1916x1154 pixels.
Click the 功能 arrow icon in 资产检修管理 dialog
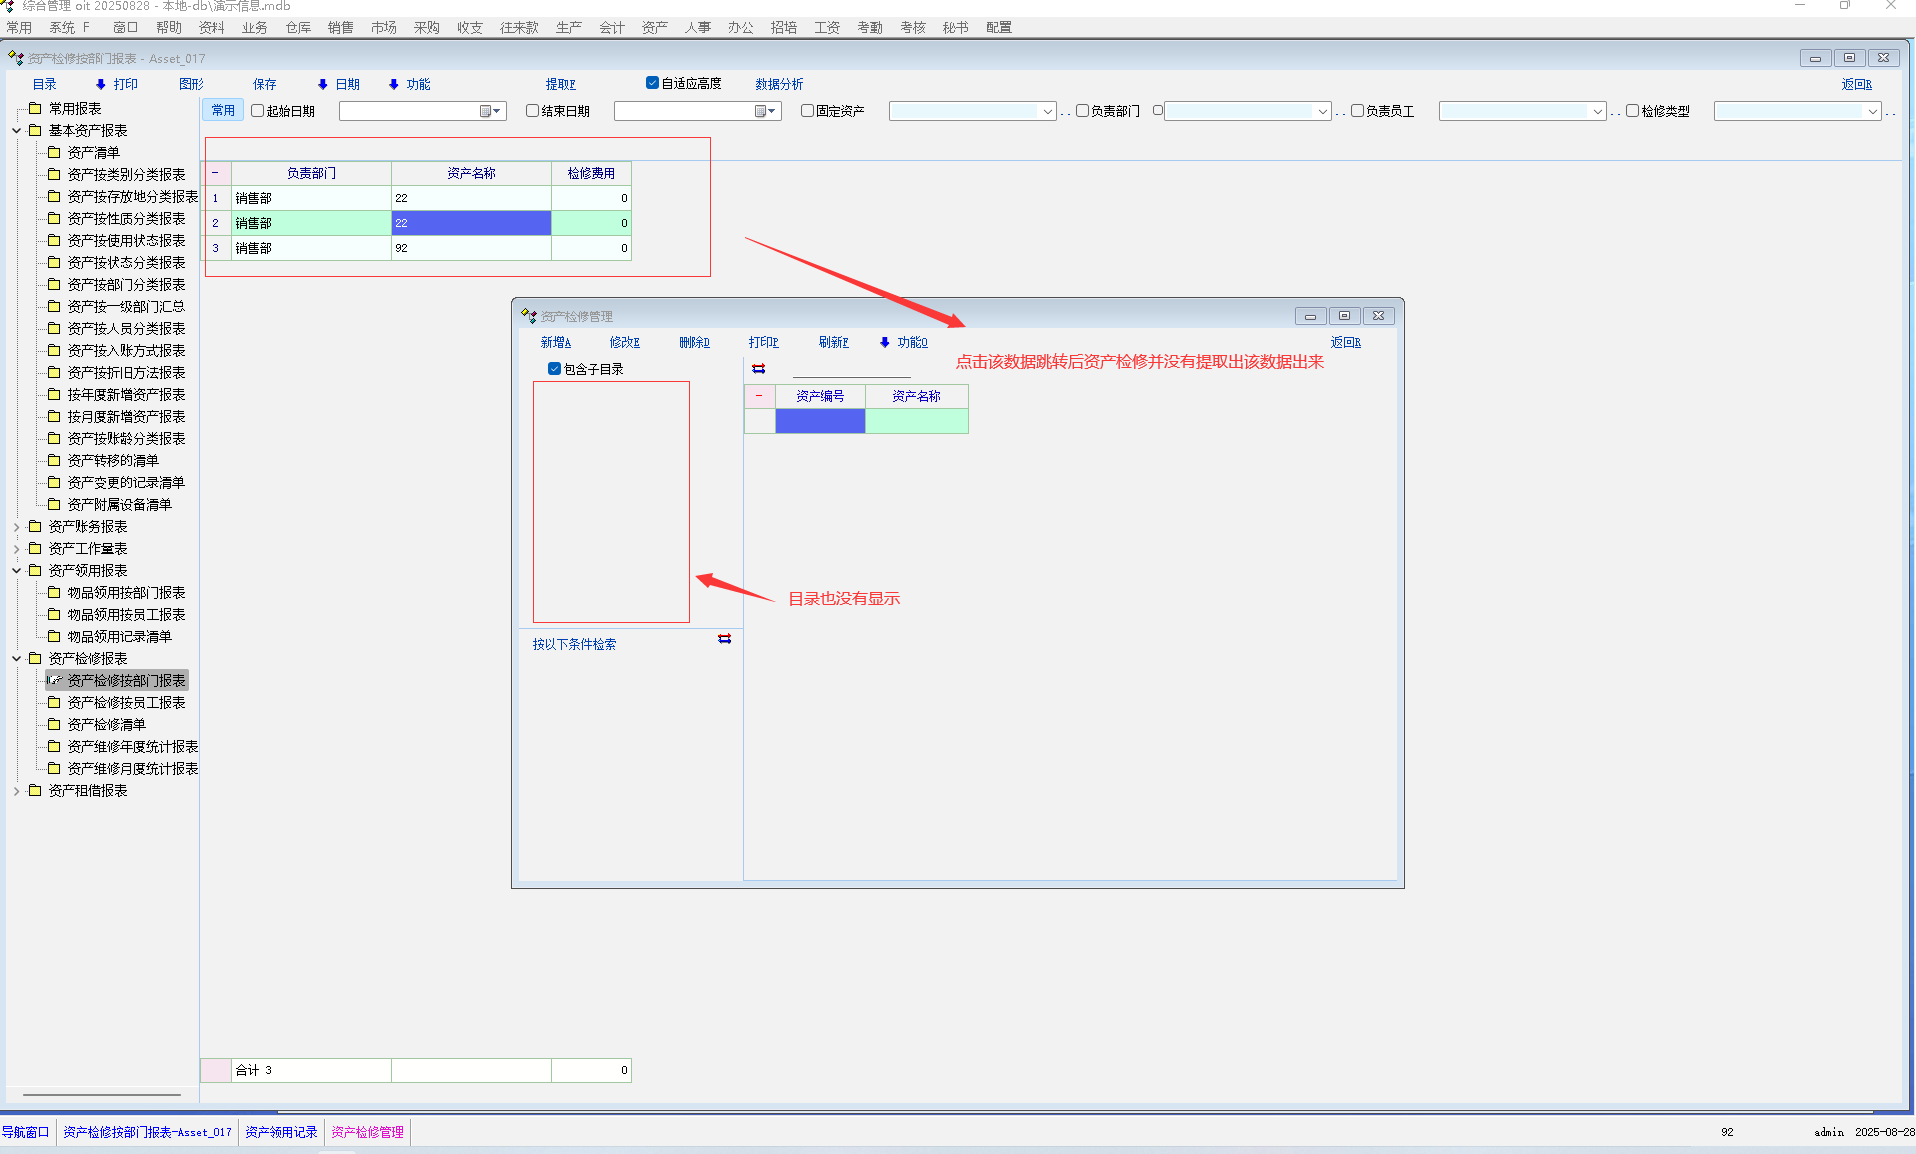(x=885, y=343)
